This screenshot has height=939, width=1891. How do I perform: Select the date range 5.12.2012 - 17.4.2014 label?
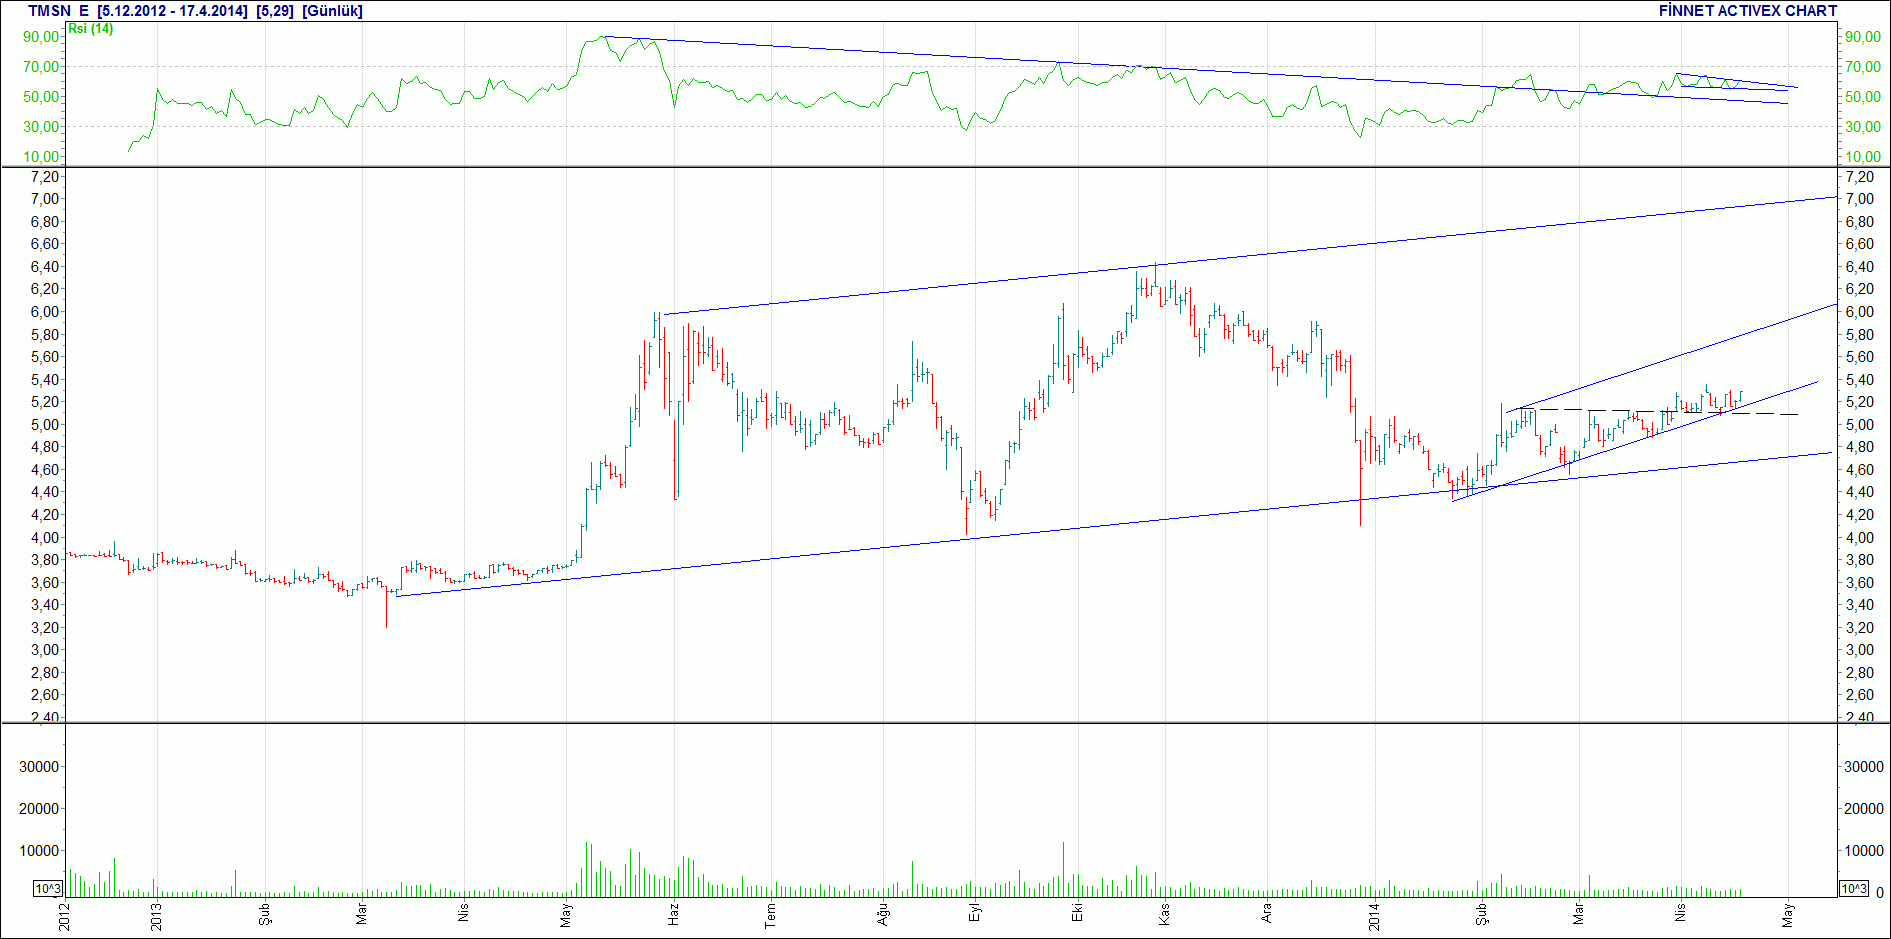coord(172,11)
